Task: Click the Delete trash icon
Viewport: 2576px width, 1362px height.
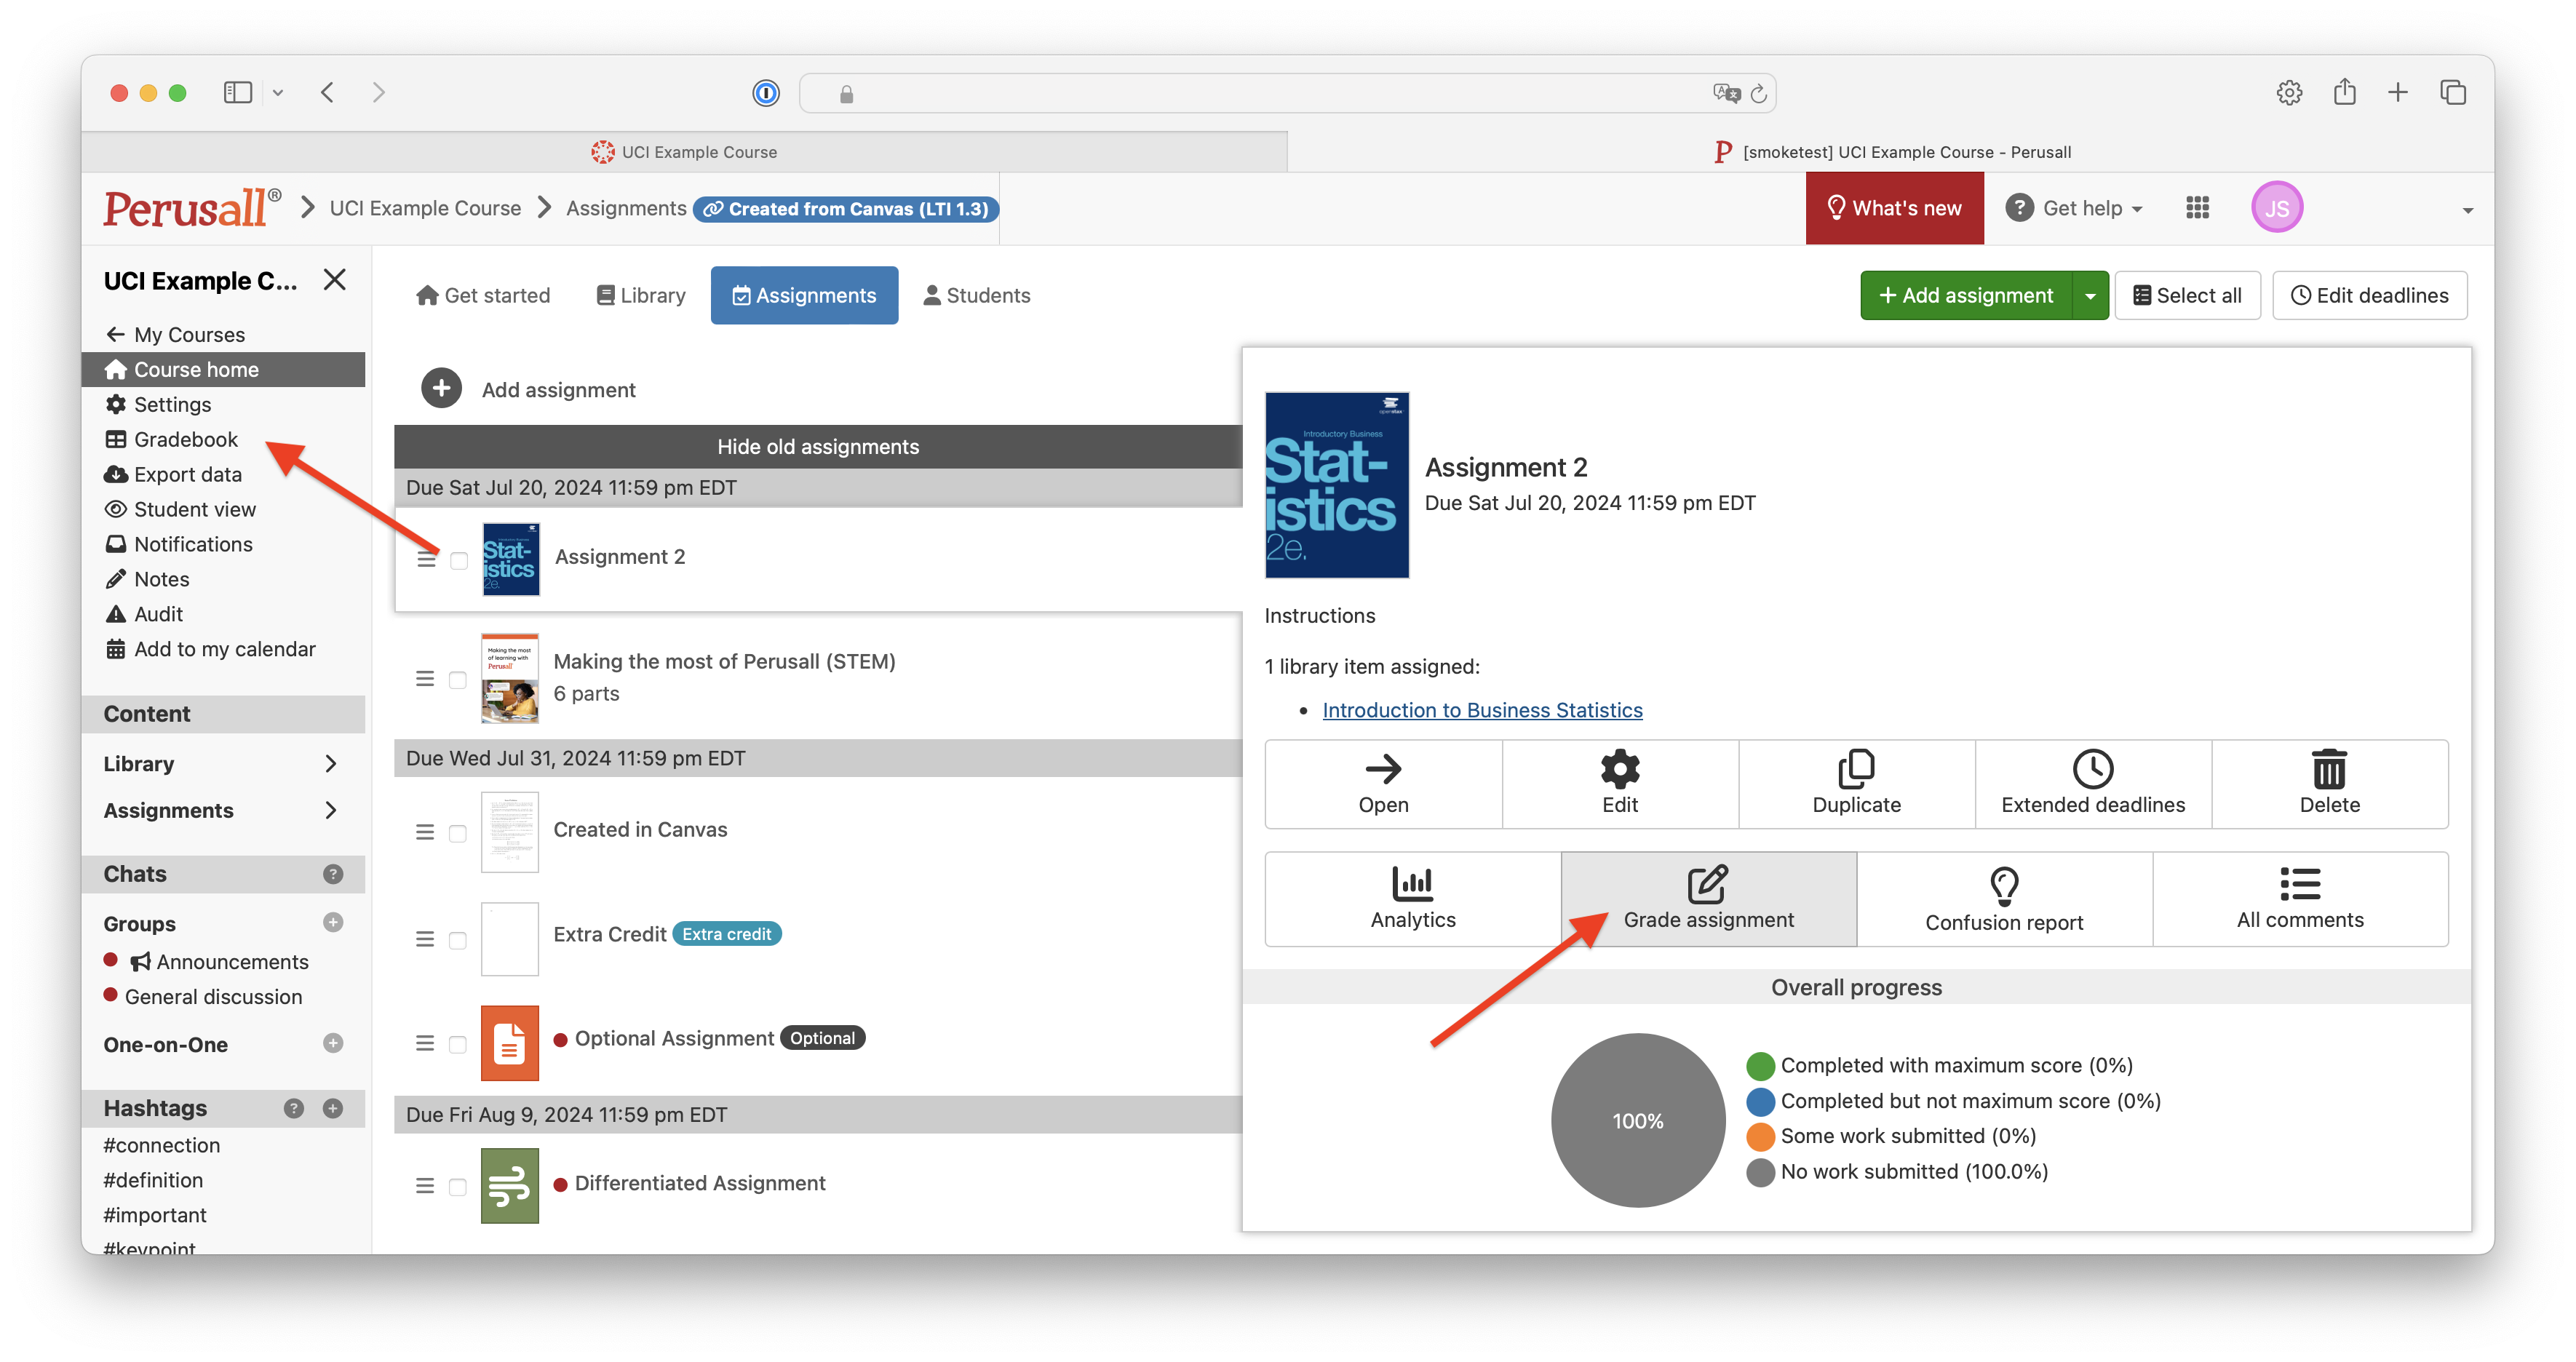Action: [2329, 769]
